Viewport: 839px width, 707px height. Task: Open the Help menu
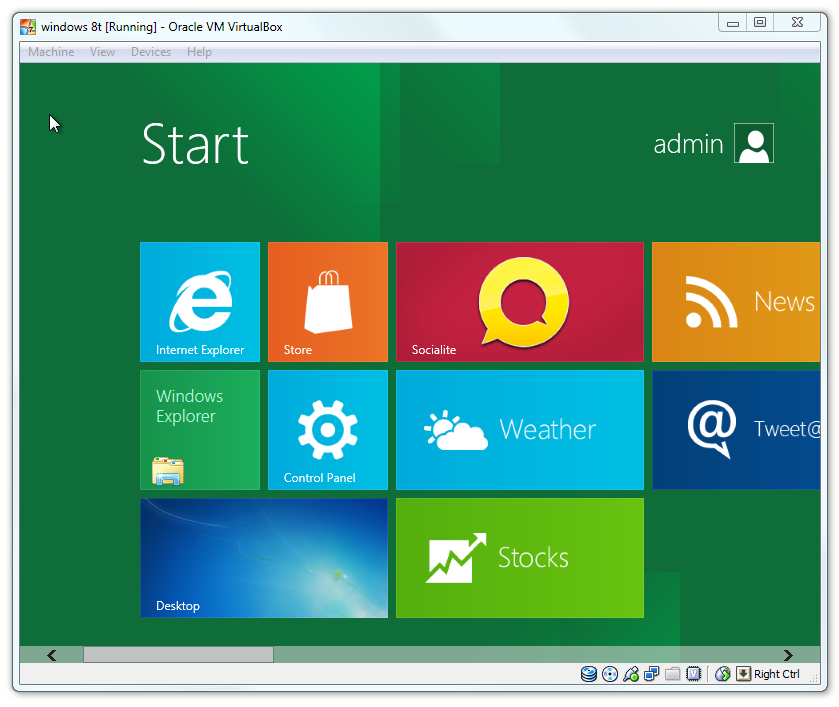[199, 52]
